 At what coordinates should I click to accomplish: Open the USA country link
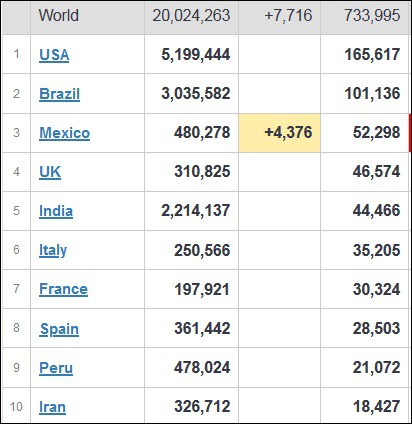(x=54, y=55)
